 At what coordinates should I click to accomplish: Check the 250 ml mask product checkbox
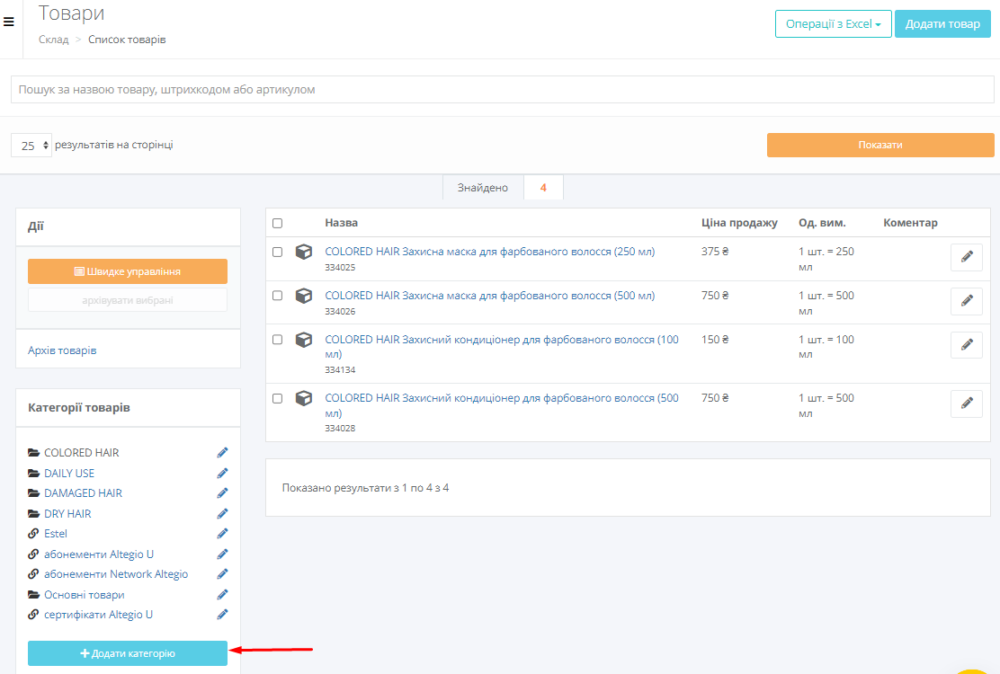tap(277, 252)
